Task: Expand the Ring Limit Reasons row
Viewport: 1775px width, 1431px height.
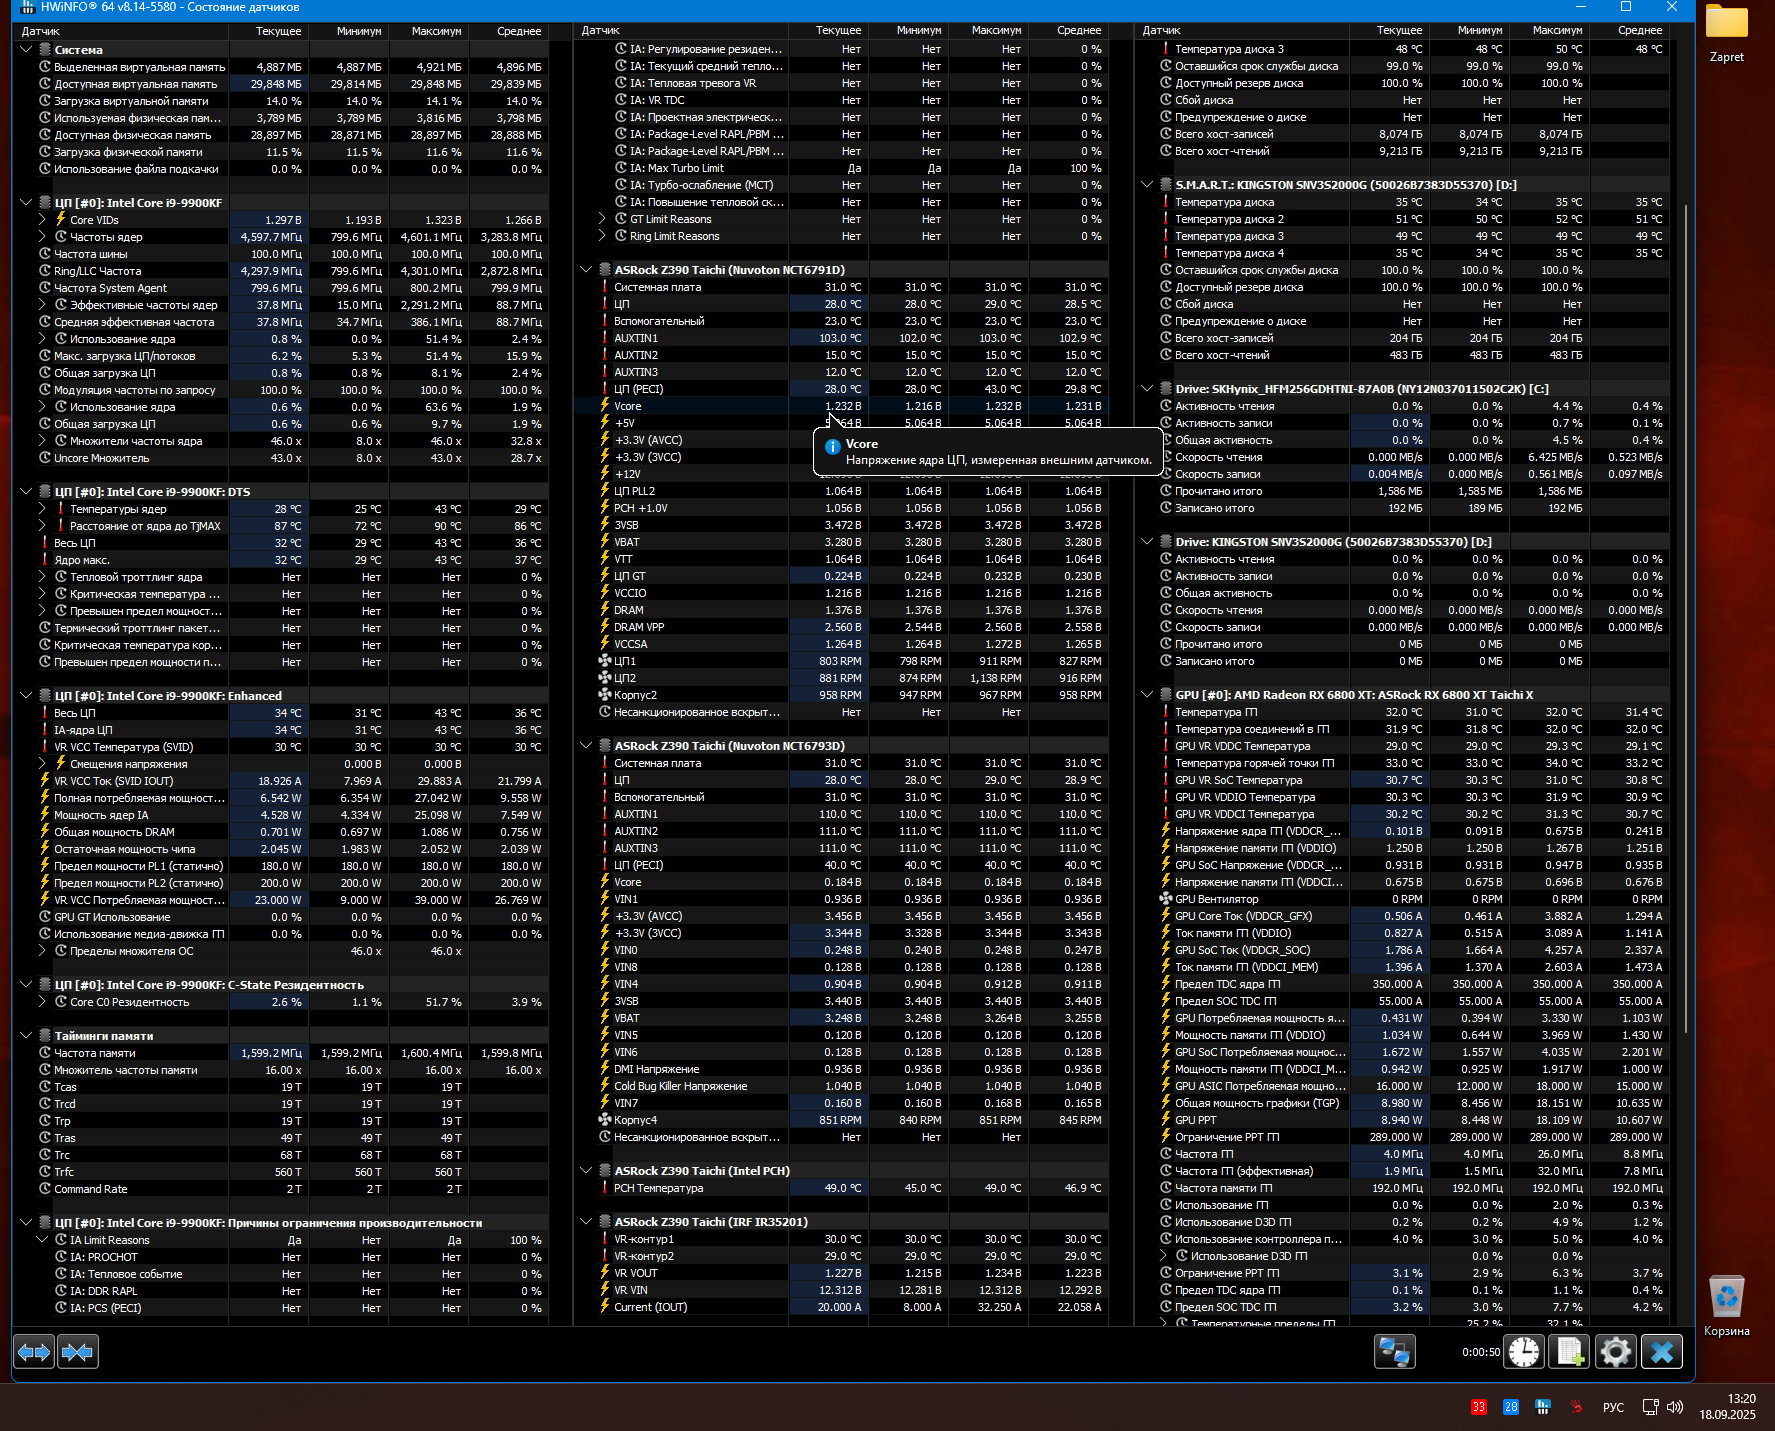Action: pyautogui.click(x=602, y=236)
